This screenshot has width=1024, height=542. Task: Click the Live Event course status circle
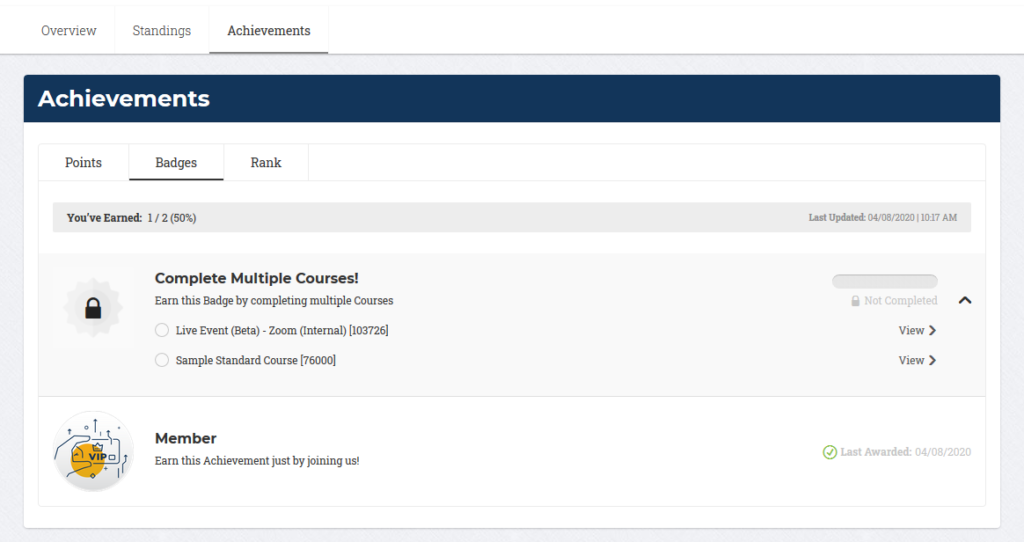tap(162, 330)
